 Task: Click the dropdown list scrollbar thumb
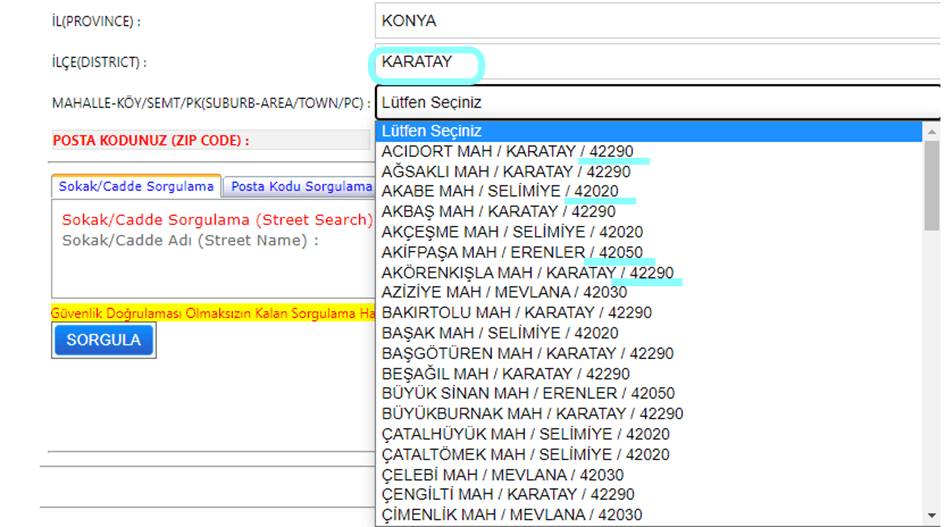(931, 185)
